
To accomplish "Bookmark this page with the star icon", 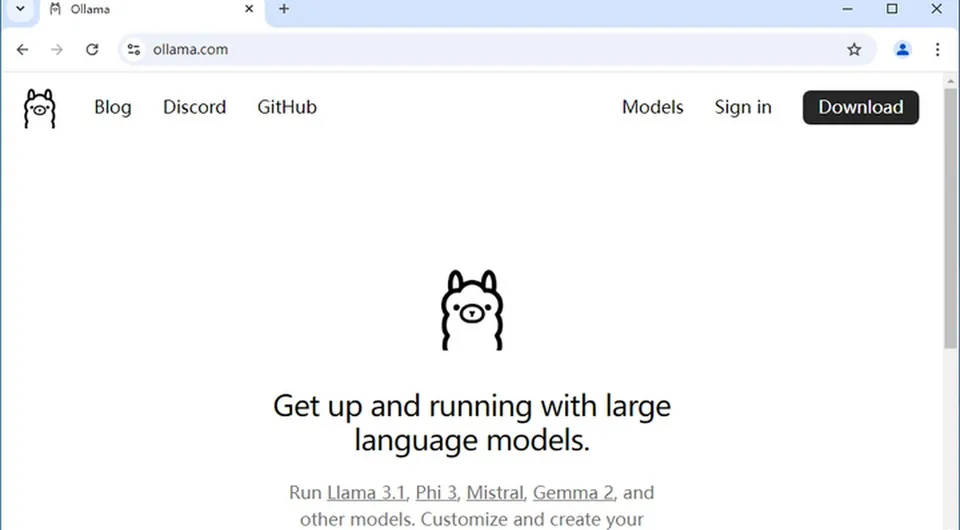I will pyautogui.click(x=854, y=50).
